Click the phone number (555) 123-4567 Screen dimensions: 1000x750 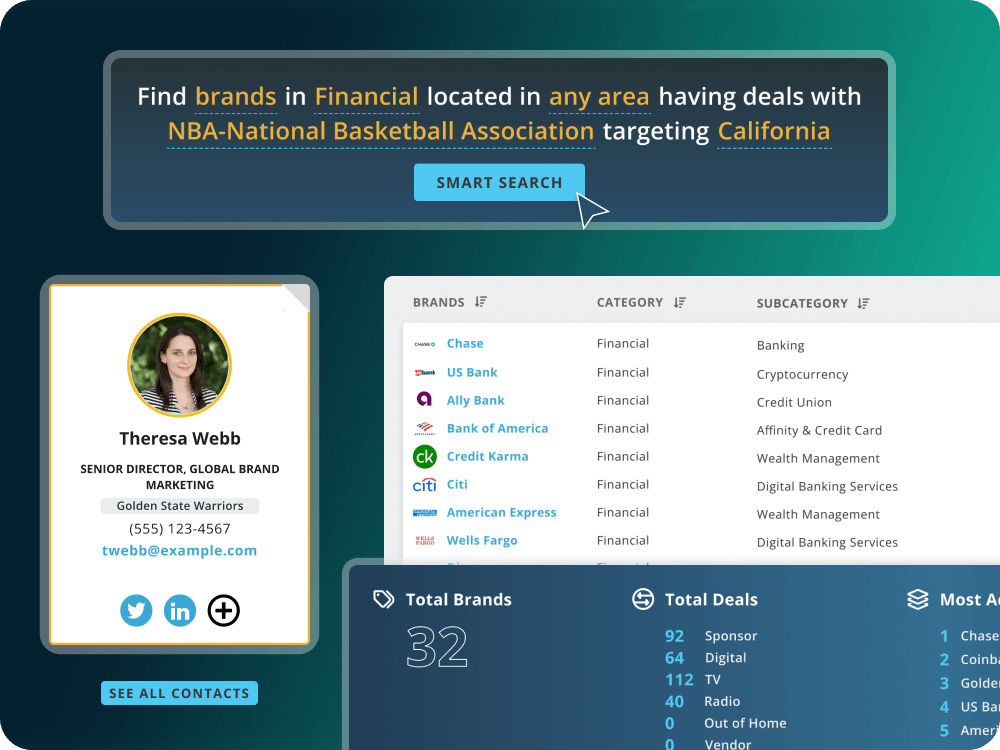pos(179,529)
